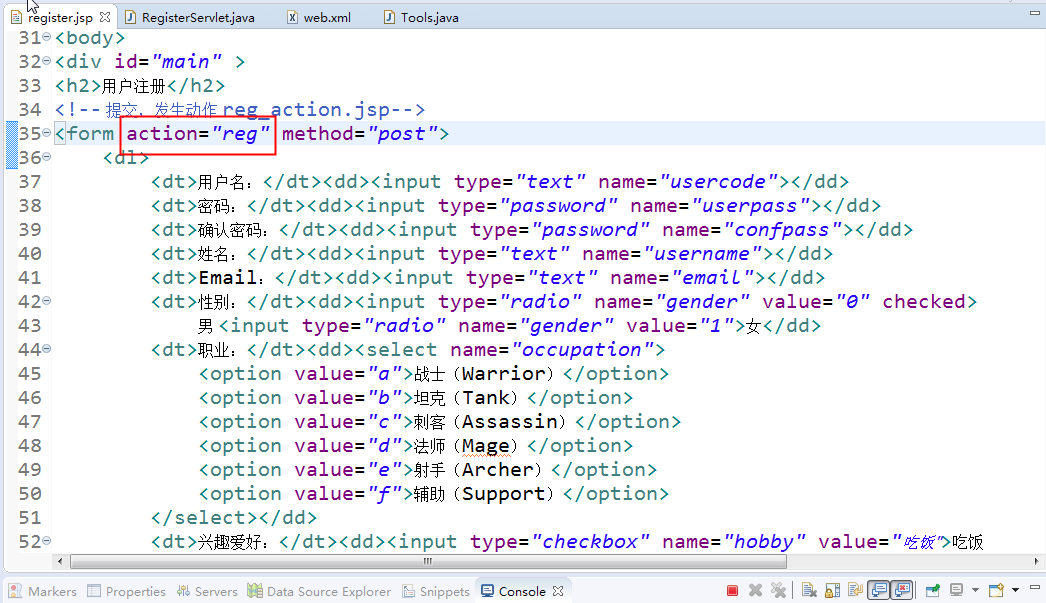
Task: Remove all terminated launches (double X)
Action: pos(778,590)
